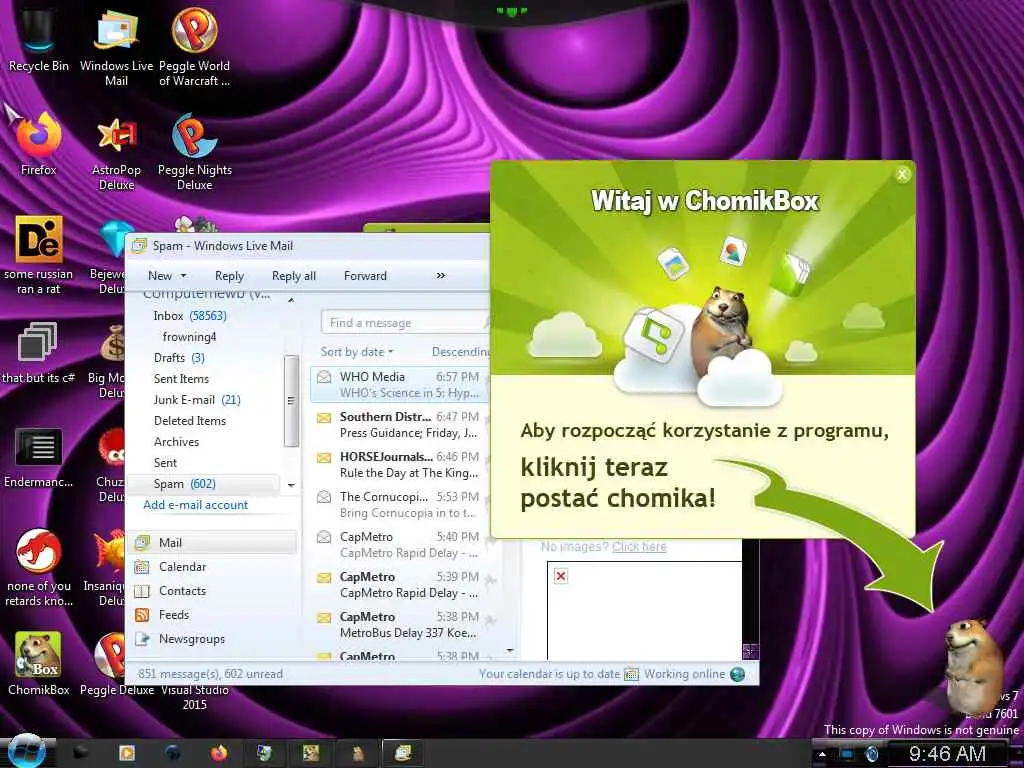The image size is (1024, 768).
Task: Collapse the account folder list arrow
Action: pyautogui.click(x=291, y=300)
